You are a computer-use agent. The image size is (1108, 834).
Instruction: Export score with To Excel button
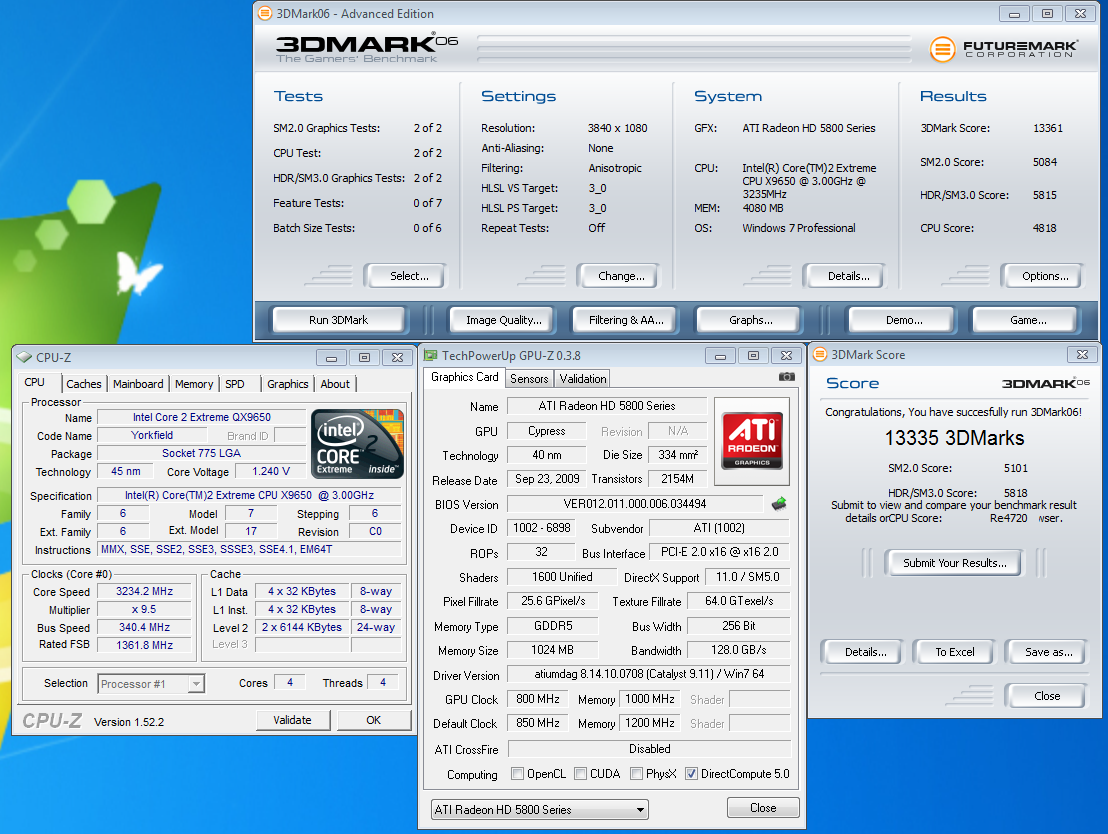[955, 652]
